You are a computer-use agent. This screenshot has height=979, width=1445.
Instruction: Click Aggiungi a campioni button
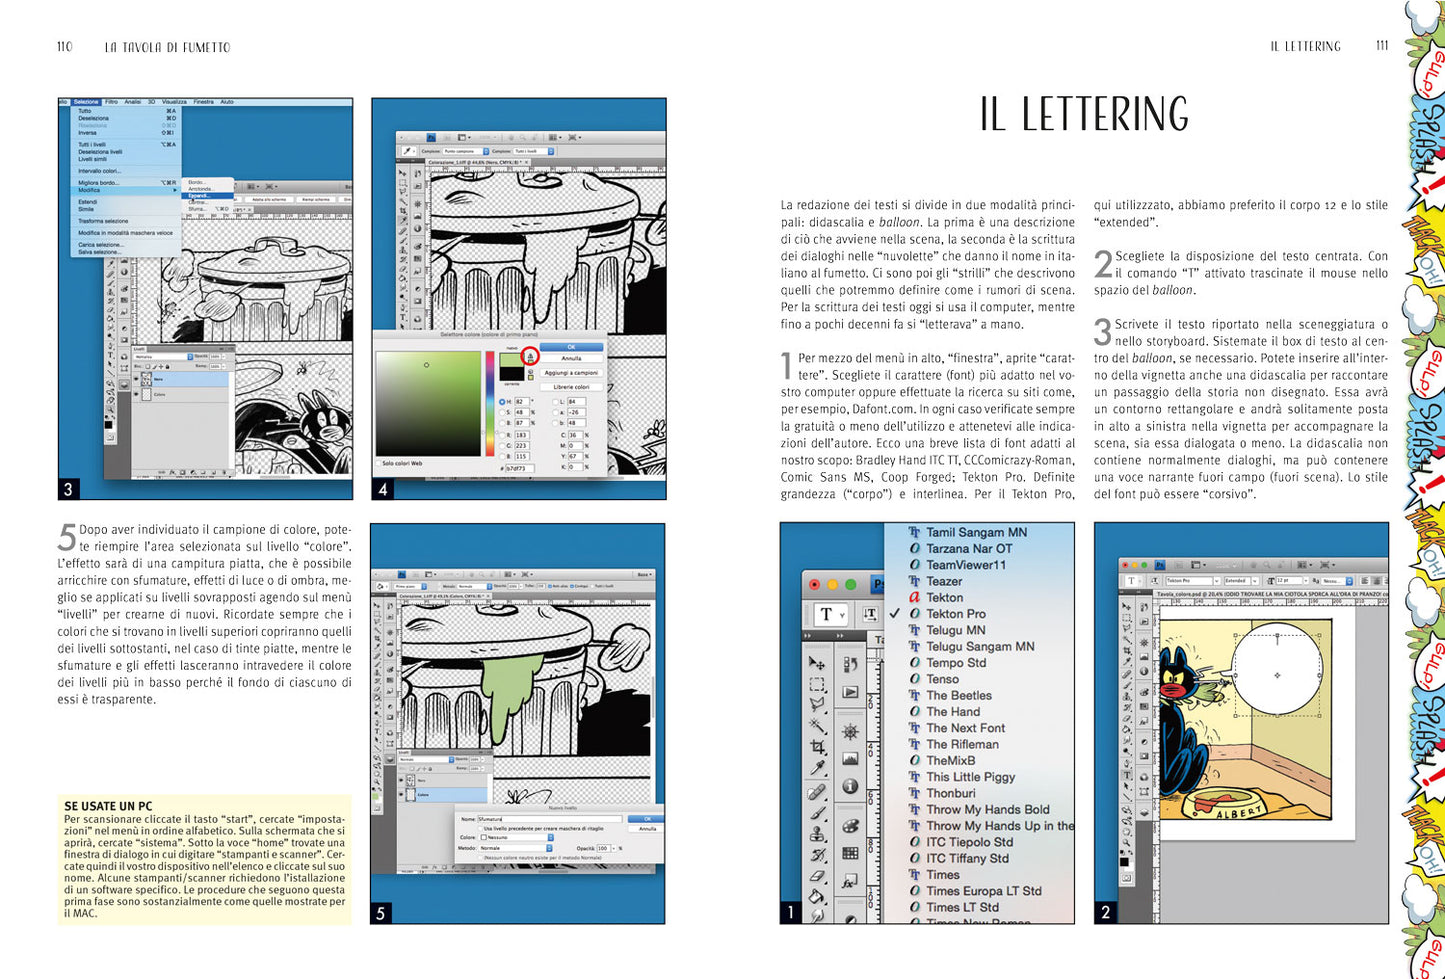pyautogui.click(x=571, y=373)
